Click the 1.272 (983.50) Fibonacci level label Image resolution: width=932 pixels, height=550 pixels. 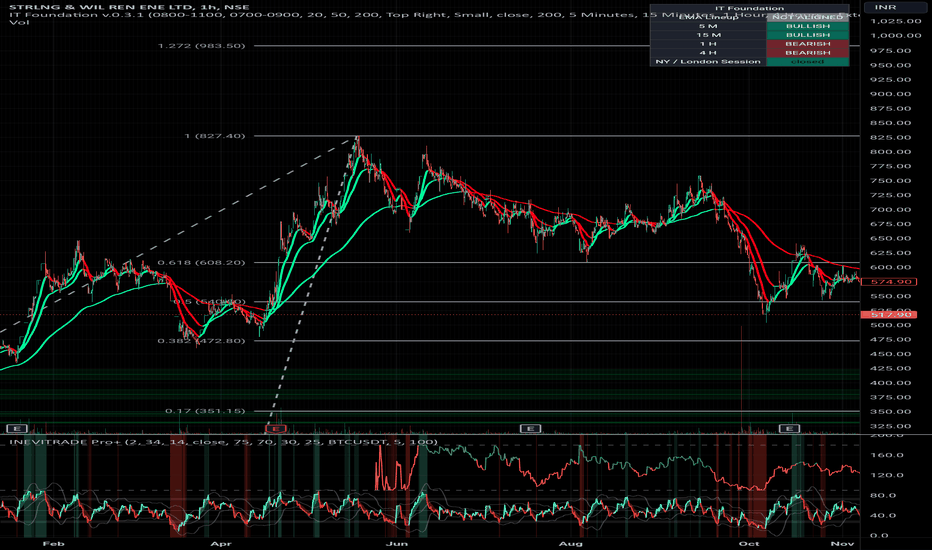(x=201, y=46)
